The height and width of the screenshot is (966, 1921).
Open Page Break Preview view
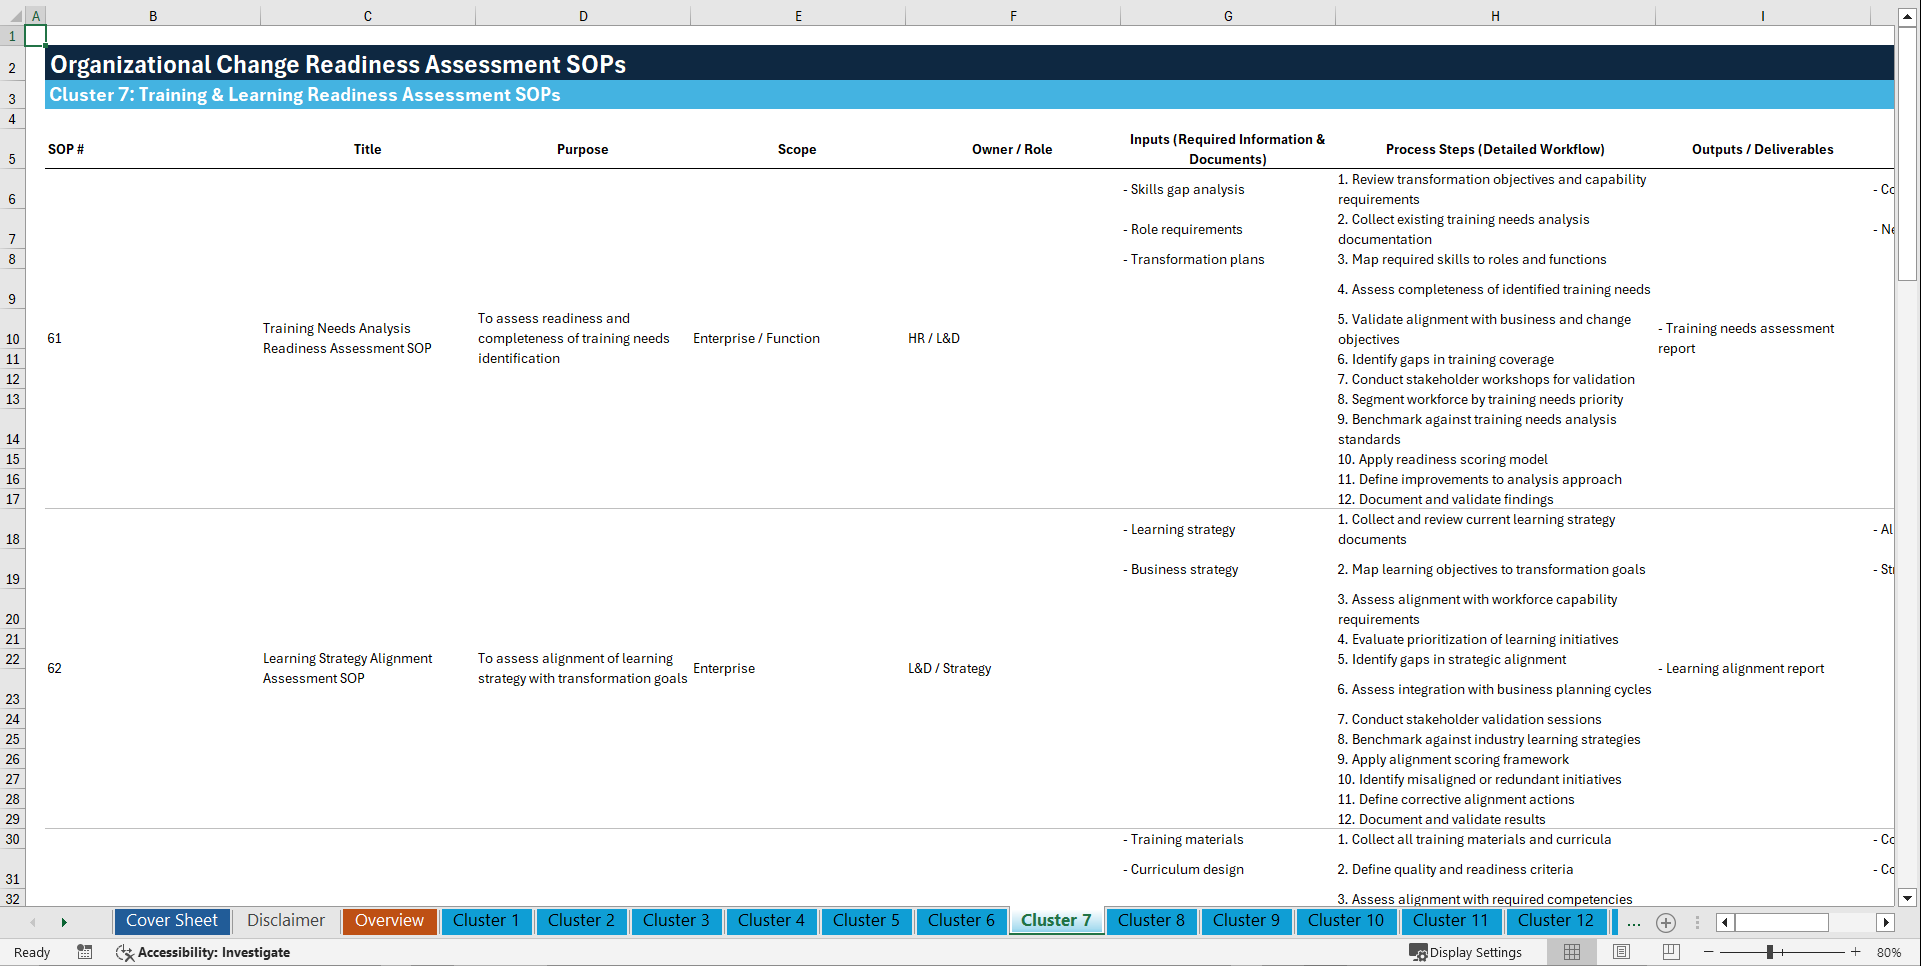click(x=1670, y=952)
